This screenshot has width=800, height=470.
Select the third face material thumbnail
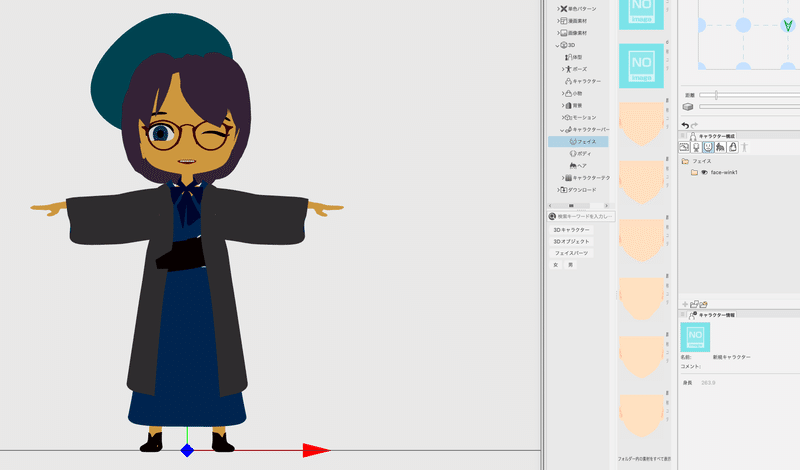click(641, 241)
